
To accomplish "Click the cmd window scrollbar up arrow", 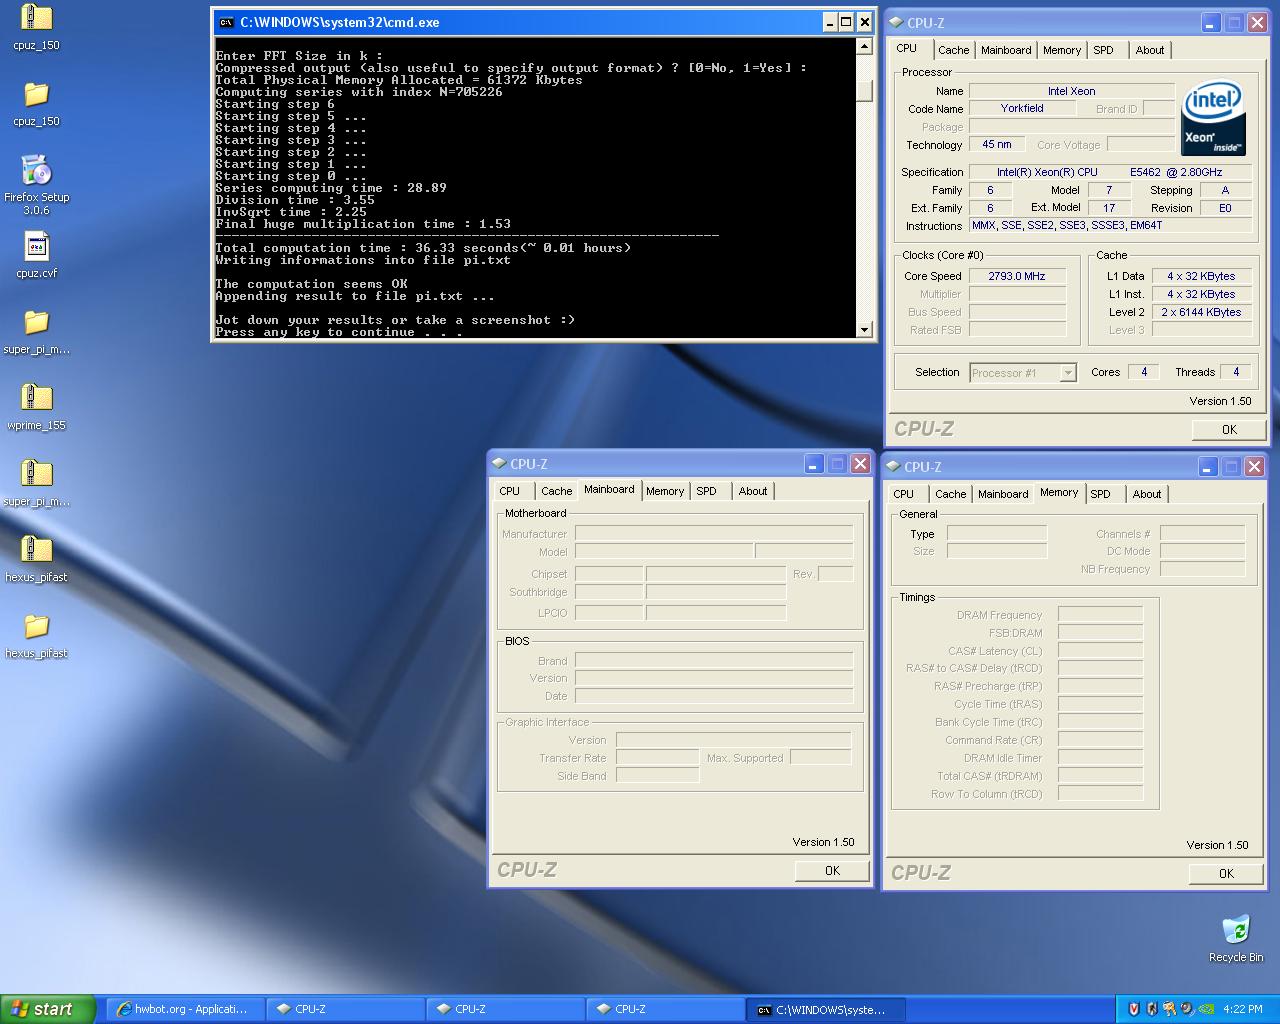I will tap(865, 46).
